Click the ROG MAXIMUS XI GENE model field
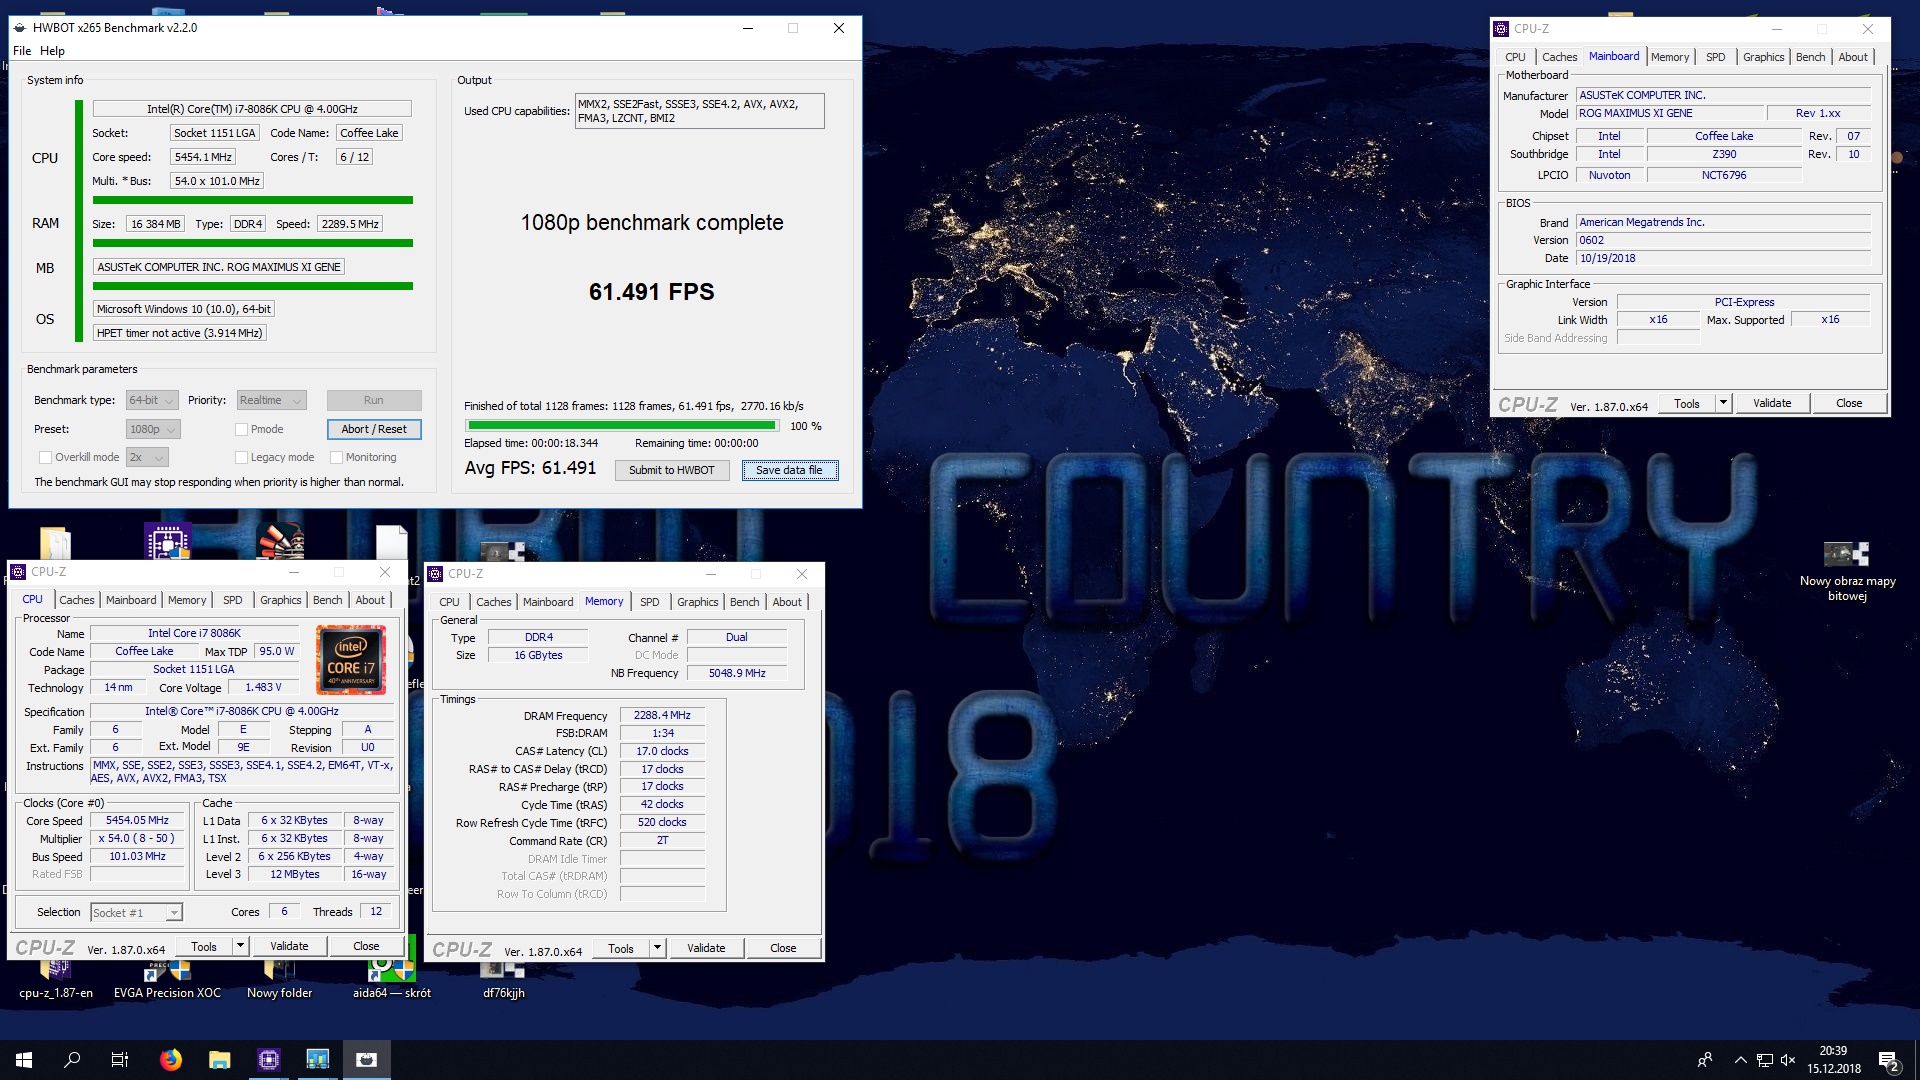Screen dimensions: 1920x1080 [x=1670, y=113]
